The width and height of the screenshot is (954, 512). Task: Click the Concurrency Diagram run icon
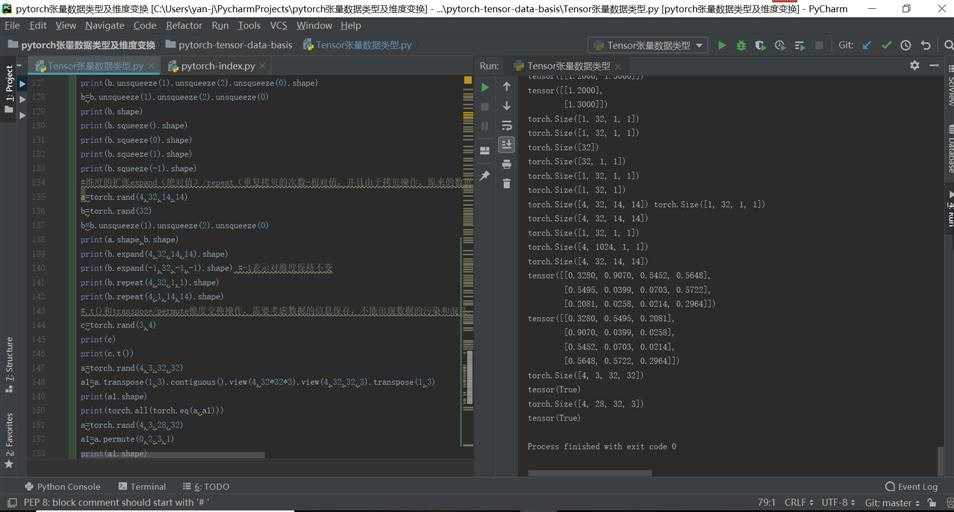pyautogui.click(x=799, y=45)
